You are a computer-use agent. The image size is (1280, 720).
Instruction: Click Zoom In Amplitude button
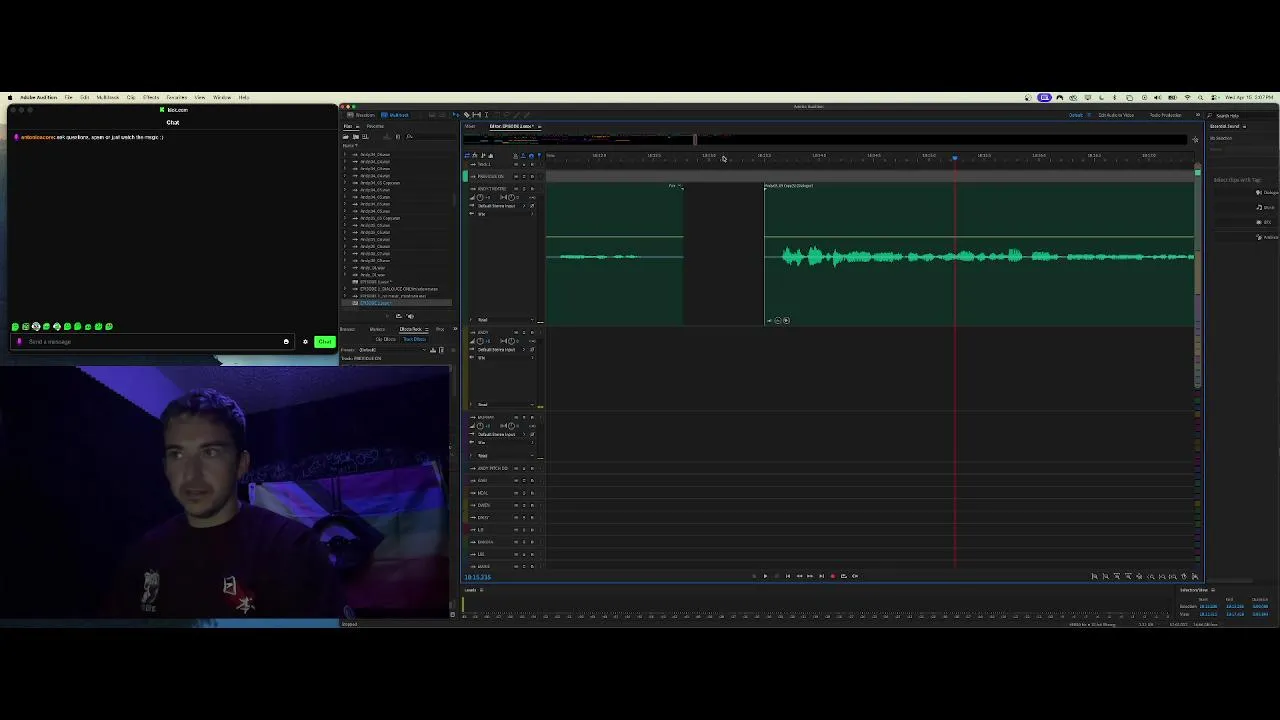pyautogui.click(x=1094, y=576)
